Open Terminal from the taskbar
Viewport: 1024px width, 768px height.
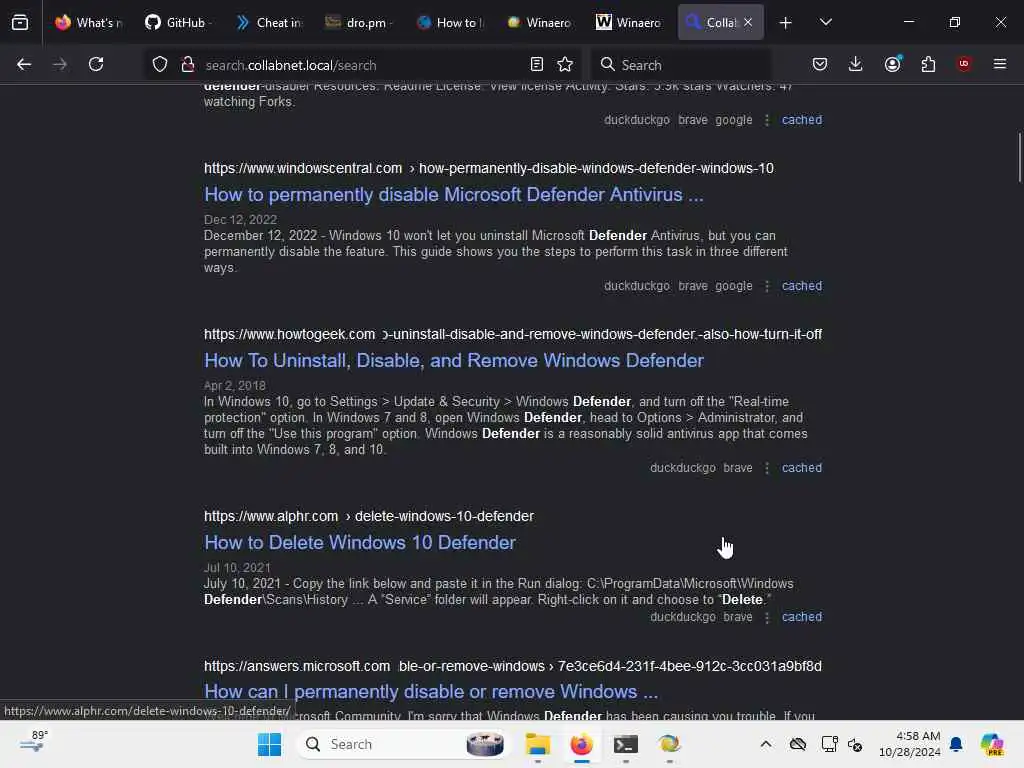625,744
